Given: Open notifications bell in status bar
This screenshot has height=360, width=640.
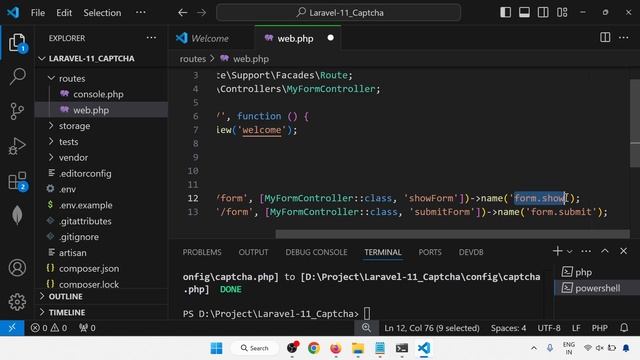Looking at the screenshot, I should pyautogui.click(x=624, y=328).
